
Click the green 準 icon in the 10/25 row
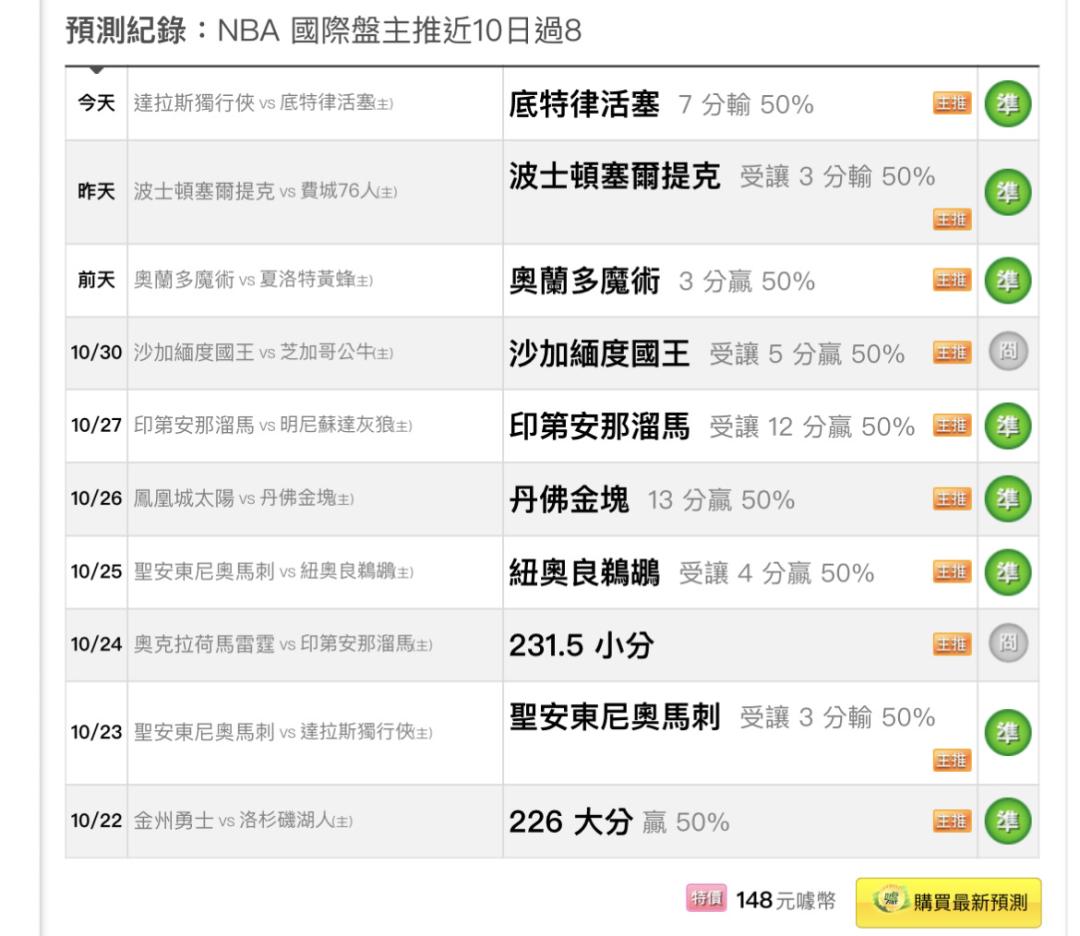[x=1008, y=572]
